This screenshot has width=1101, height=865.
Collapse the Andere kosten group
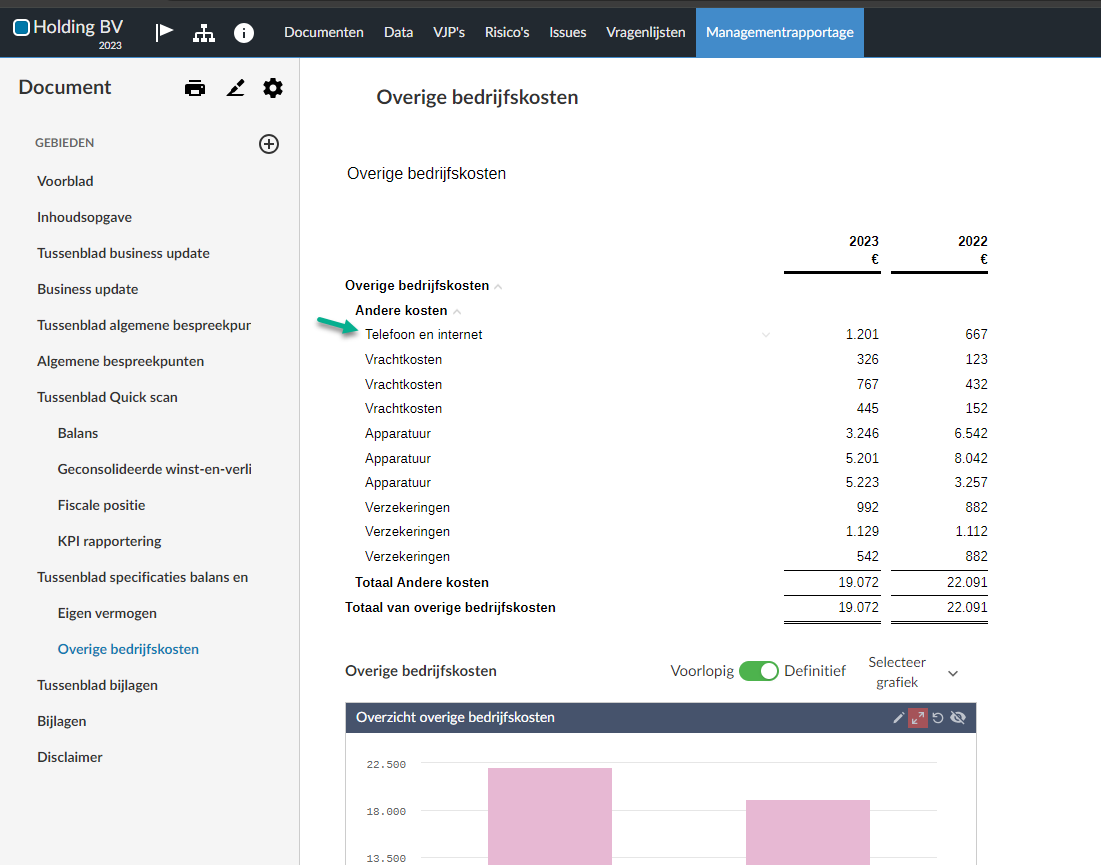pos(456,311)
